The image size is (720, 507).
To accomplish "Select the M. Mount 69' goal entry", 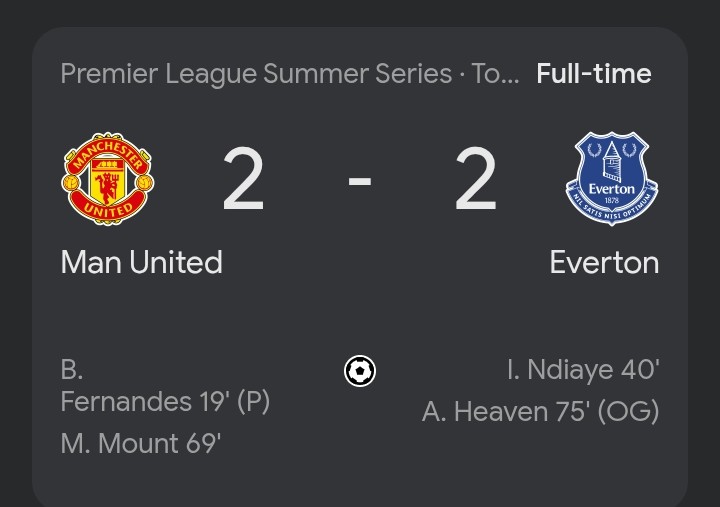I will tap(141, 444).
